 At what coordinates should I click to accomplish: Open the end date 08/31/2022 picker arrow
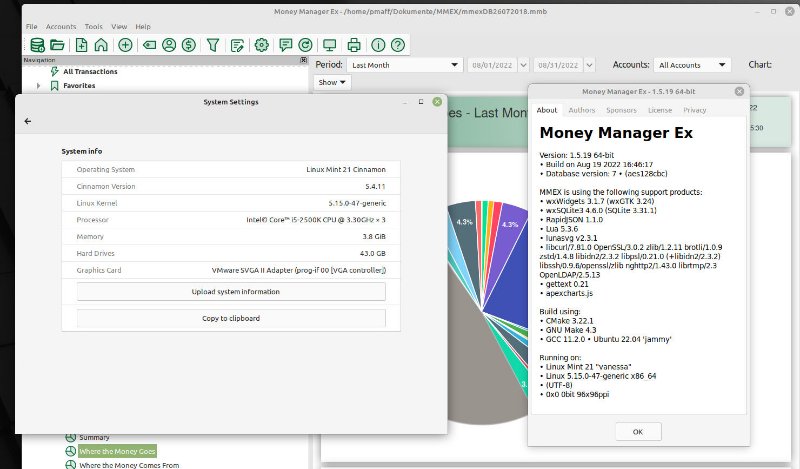point(589,65)
